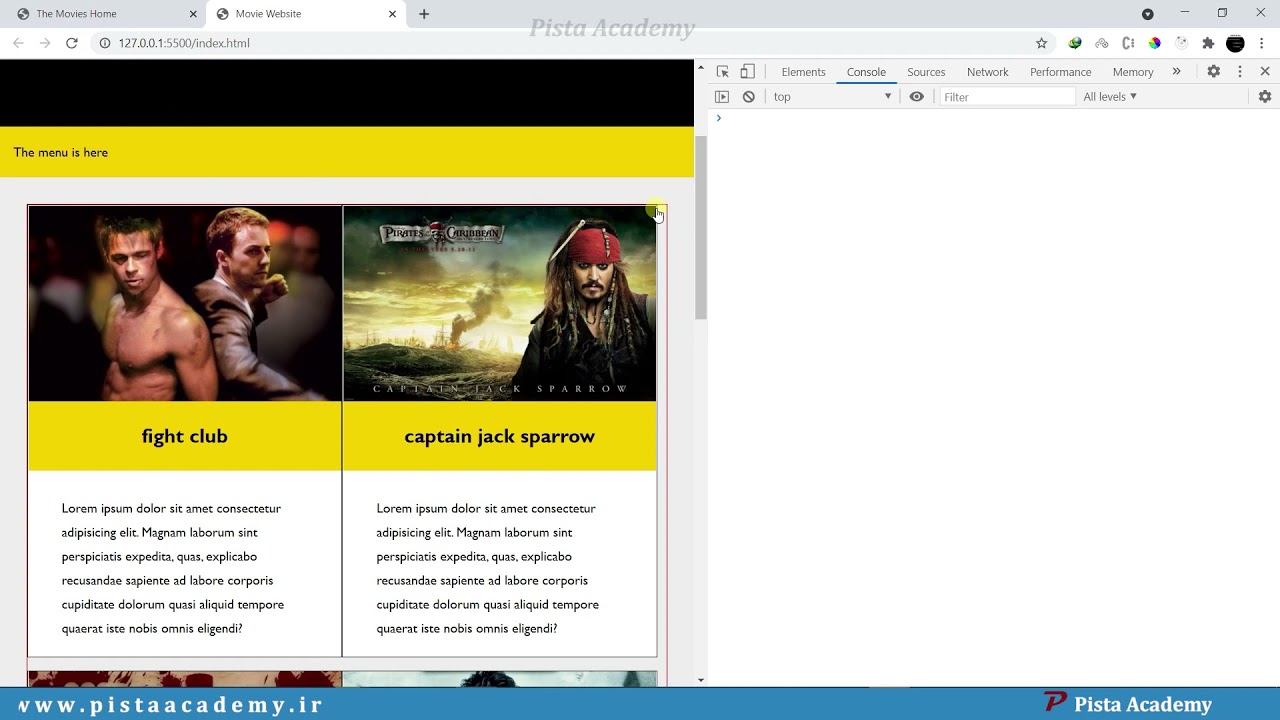The image size is (1280, 720).
Task: Click the captain jack sparrow Lorem ipsum description
Action: point(488,568)
